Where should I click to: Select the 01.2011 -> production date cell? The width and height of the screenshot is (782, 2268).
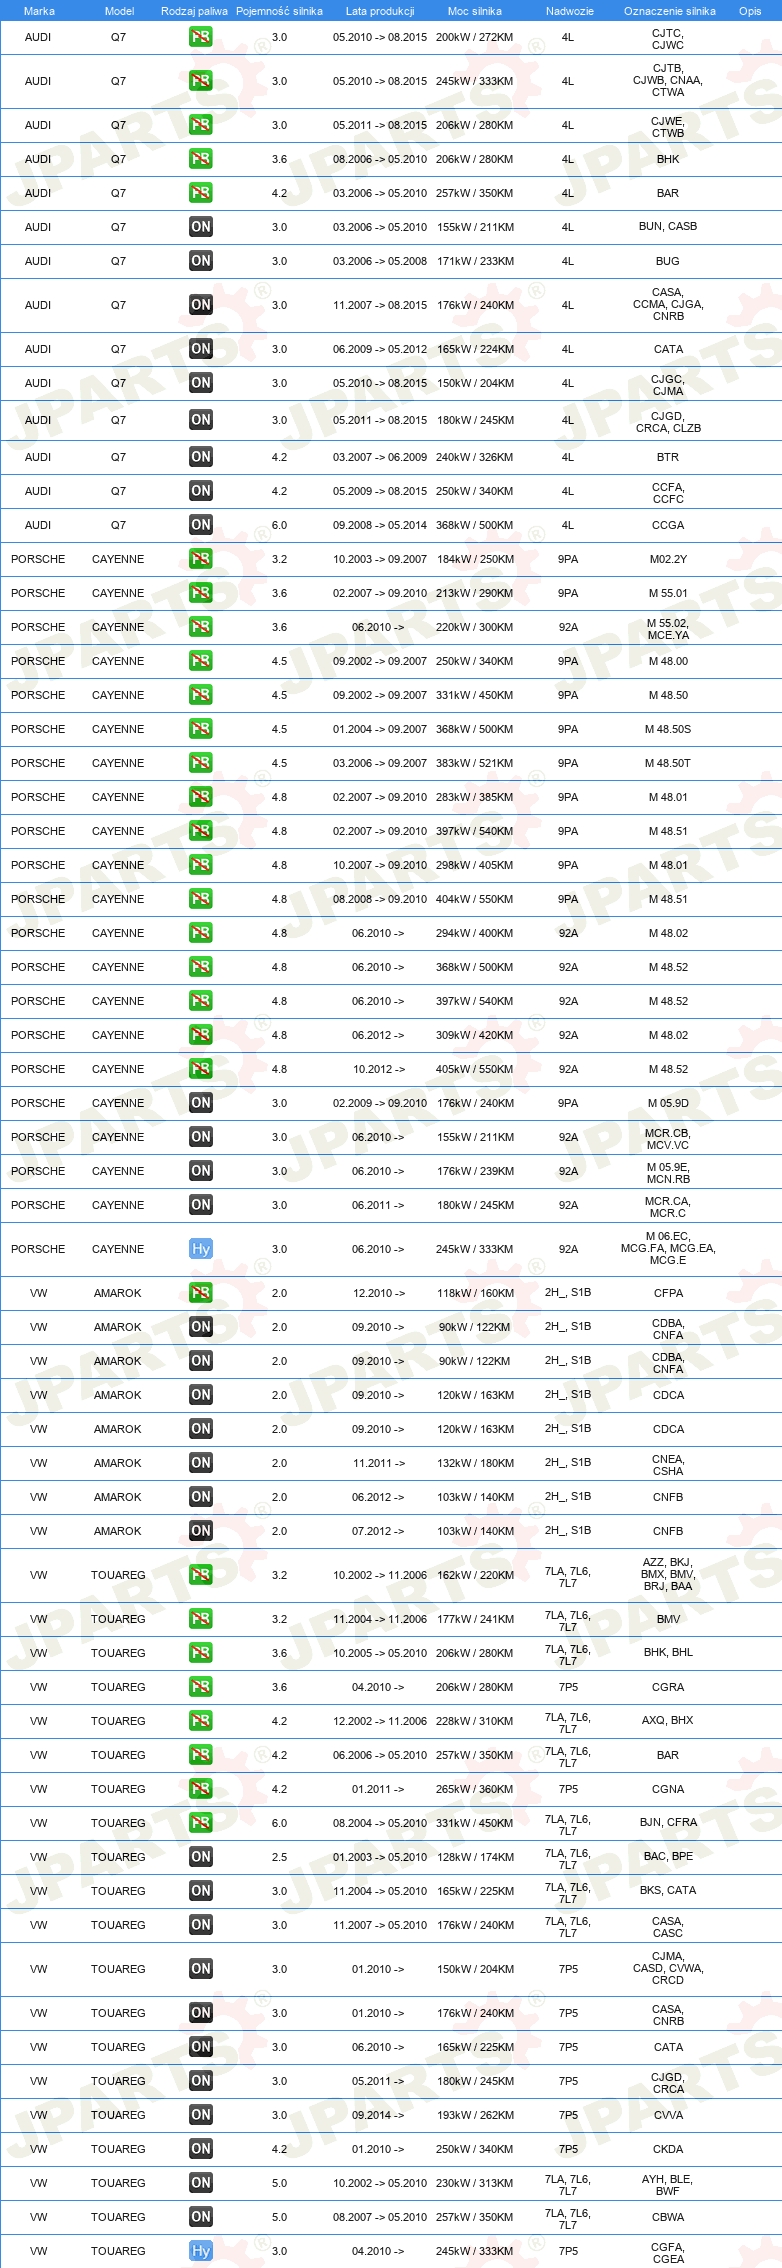[x=378, y=1789]
